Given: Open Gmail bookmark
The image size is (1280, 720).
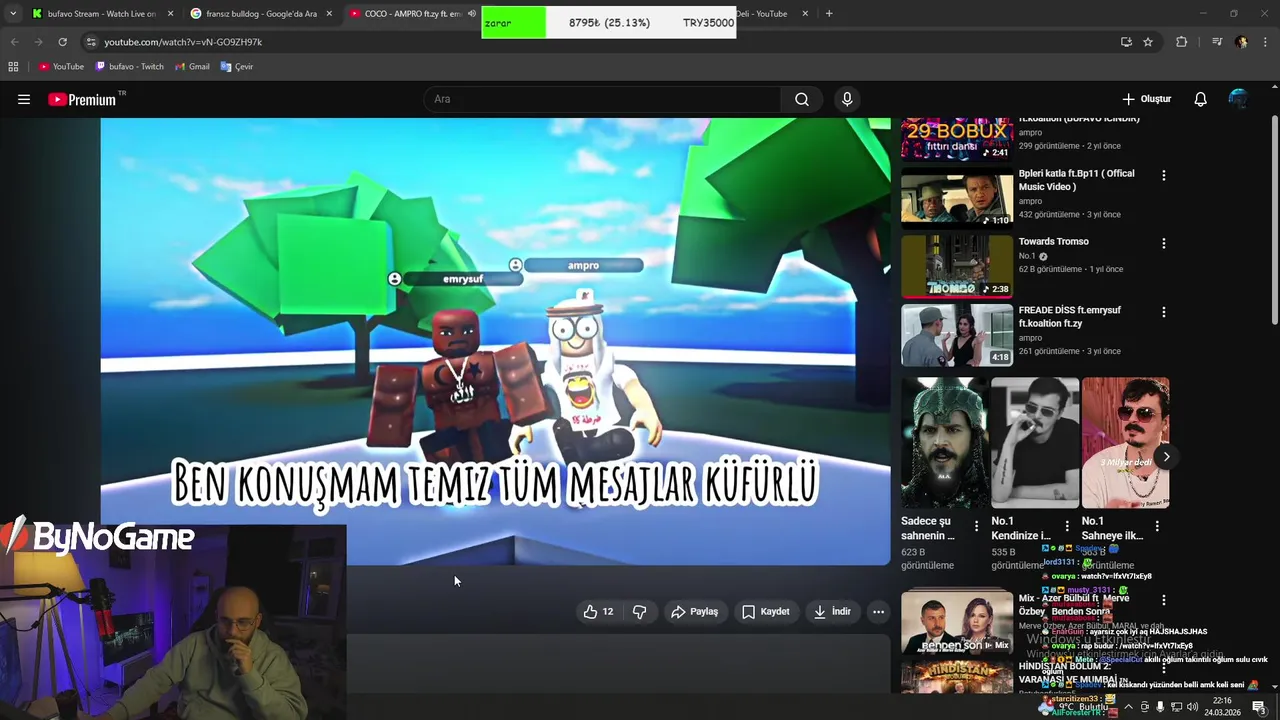Looking at the screenshot, I should pos(192,66).
